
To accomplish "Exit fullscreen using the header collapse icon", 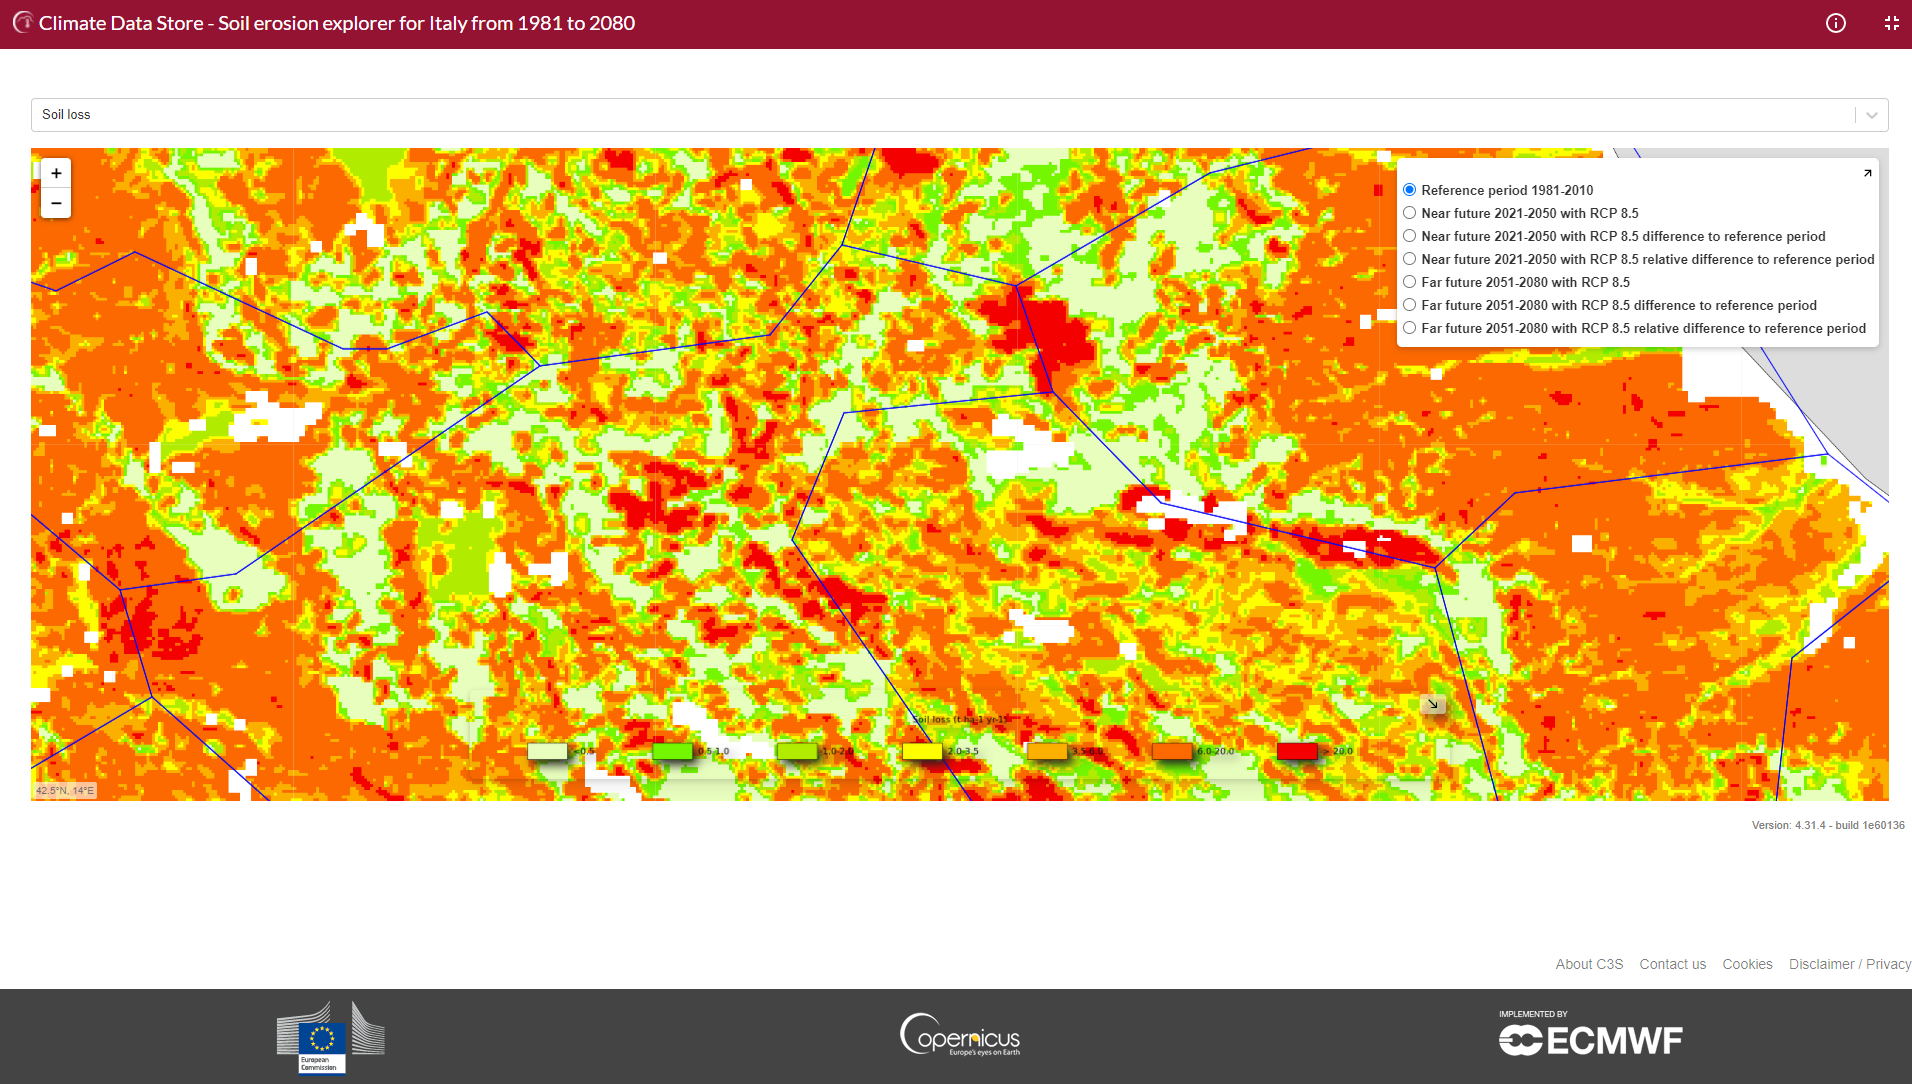I will coord(1891,23).
